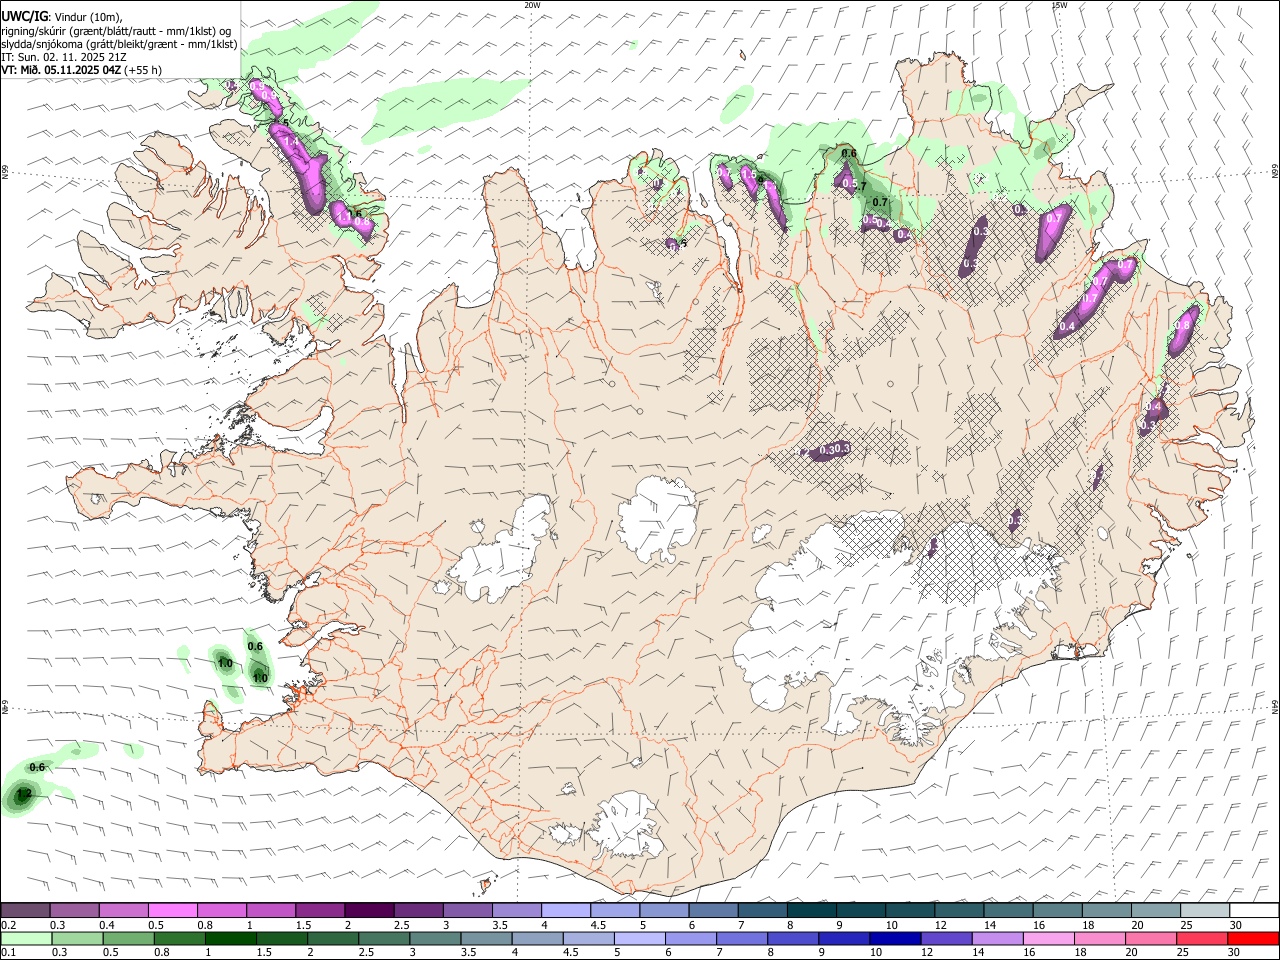Image resolution: width=1280 pixels, height=960 pixels.
Task: Pick the palest green 0.1–0.3 rain swatch
Action: 26,938
